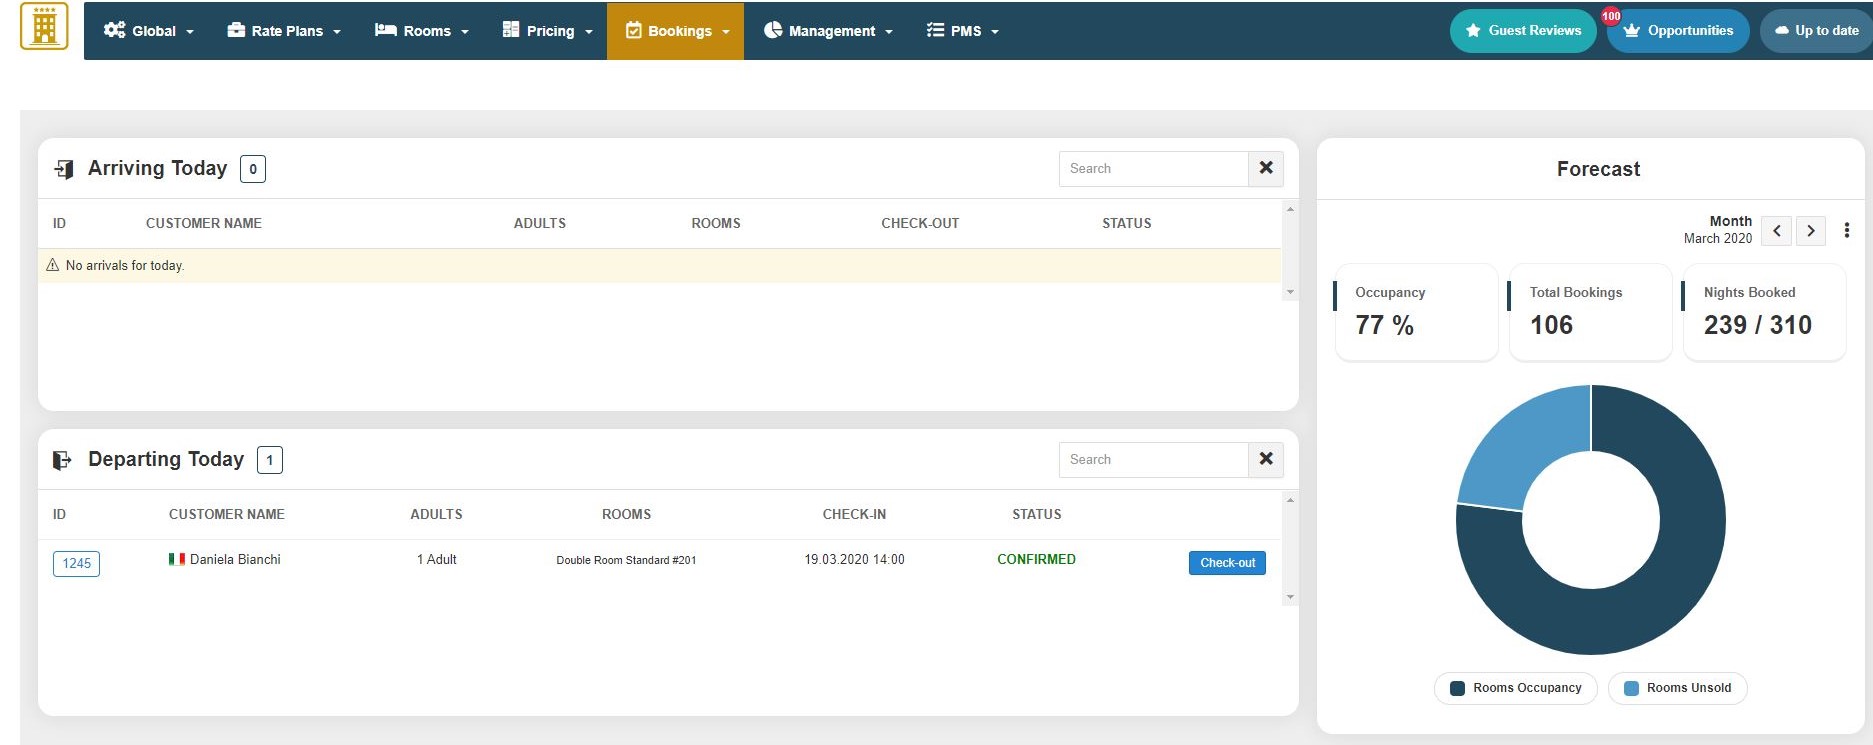Toggle Rooms Occupancy legend item

[x=1515, y=688]
